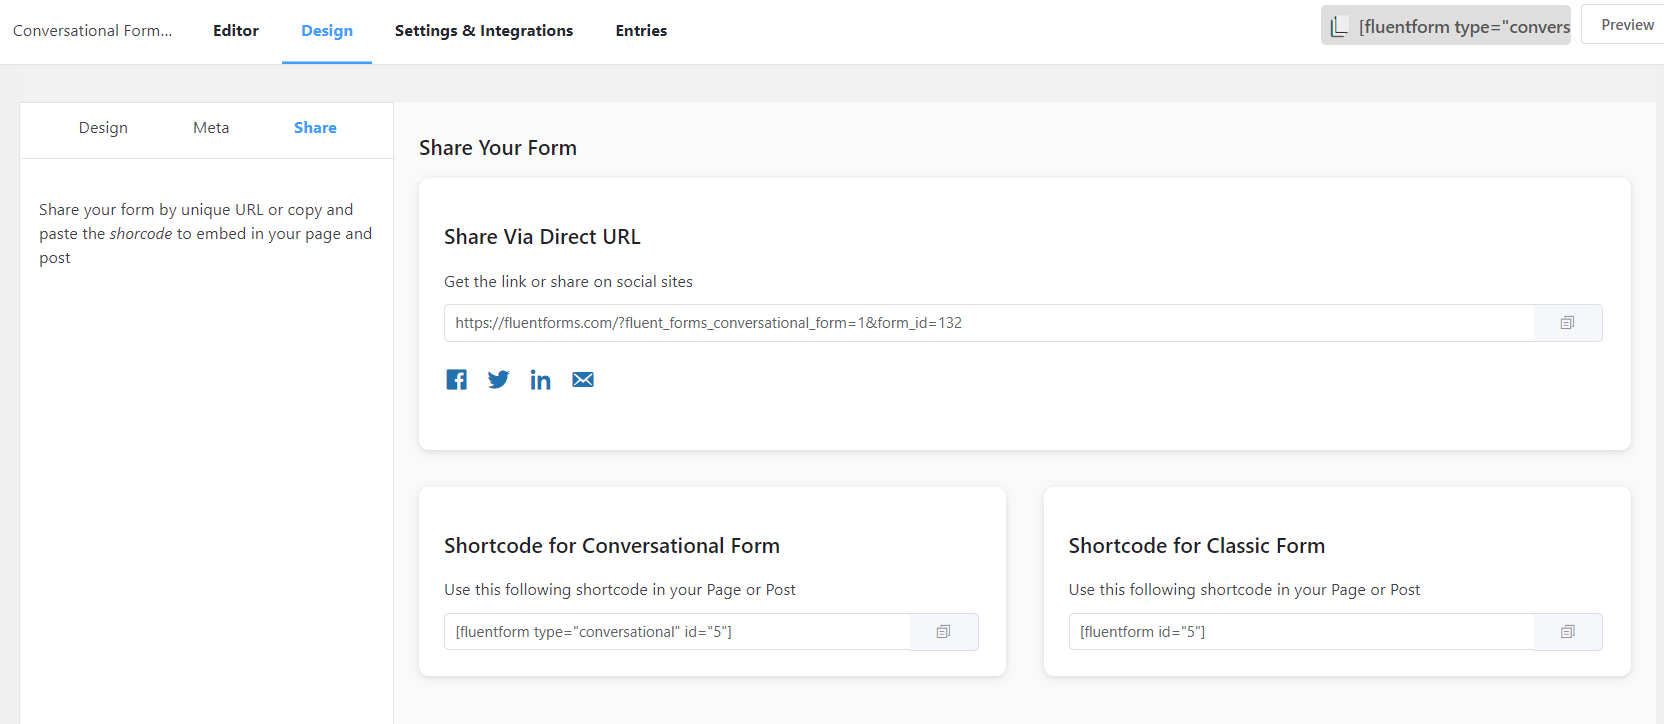The image size is (1664, 724).
Task: Click the shortcode icon in header
Action: click(x=1339, y=27)
